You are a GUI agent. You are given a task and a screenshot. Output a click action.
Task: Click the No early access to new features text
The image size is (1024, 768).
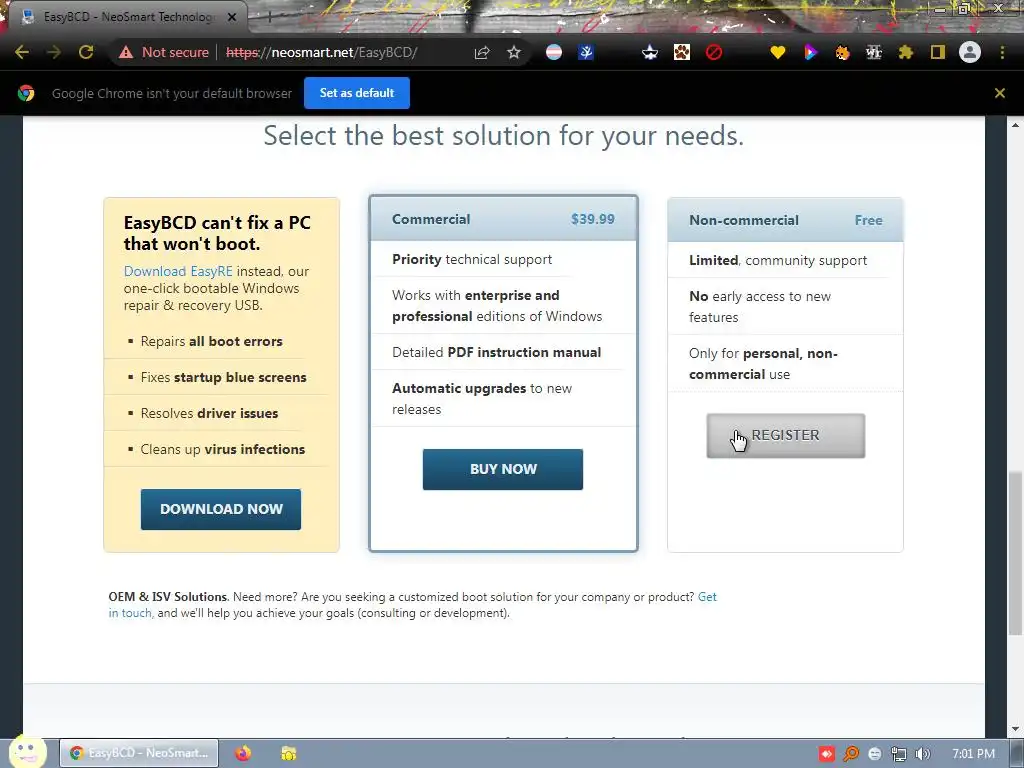(x=760, y=306)
